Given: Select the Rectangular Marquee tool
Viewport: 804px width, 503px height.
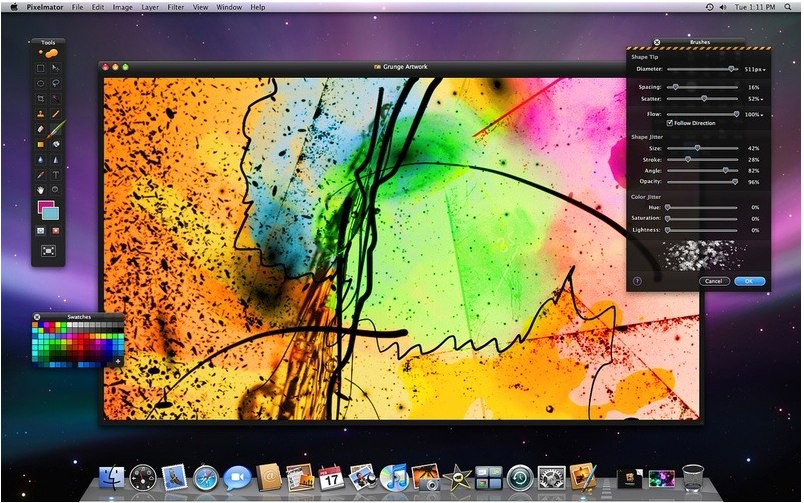Looking at the screenshot, I should pos(41,68).
